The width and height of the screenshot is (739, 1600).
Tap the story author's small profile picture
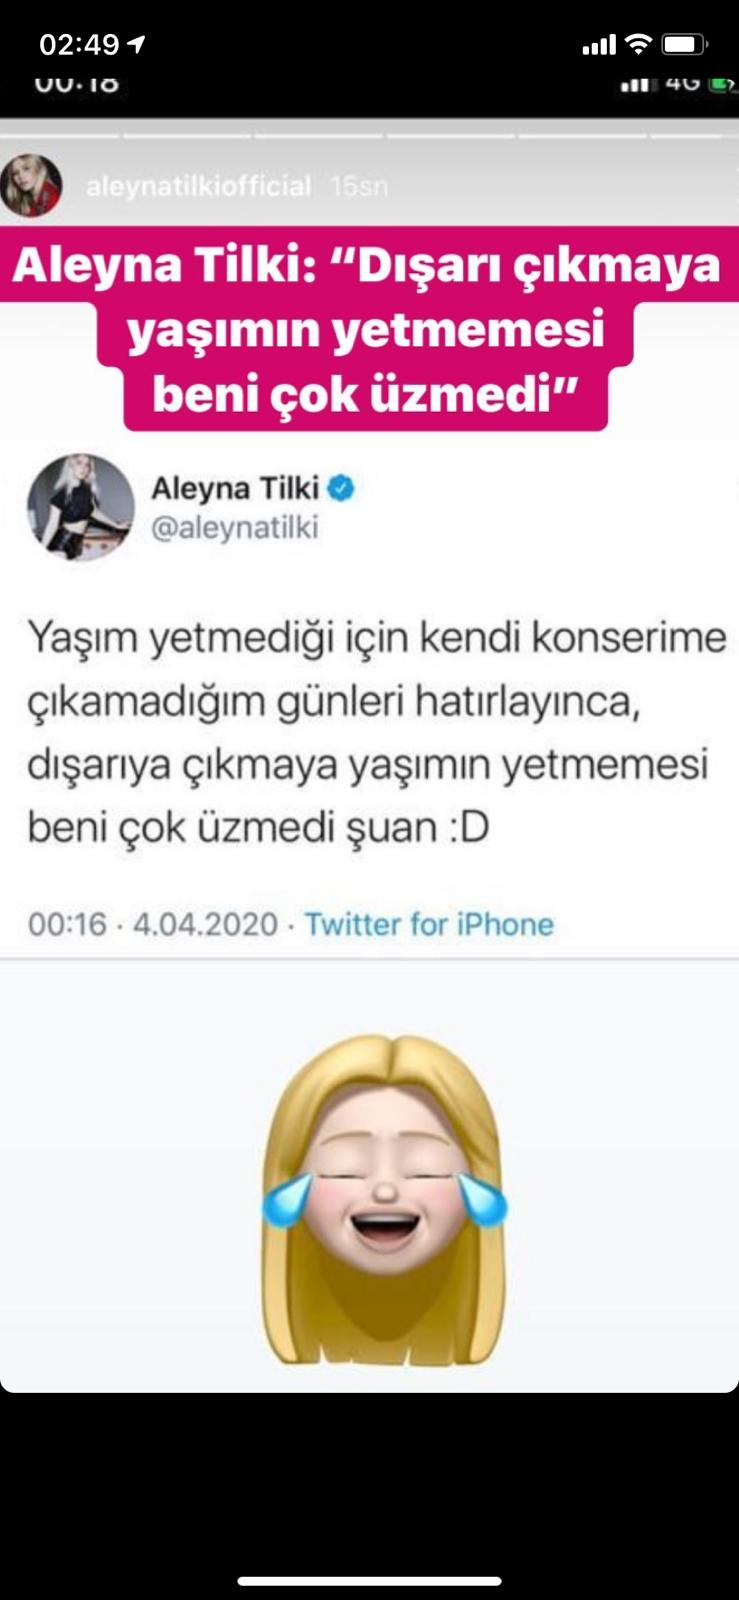click(31, 185)
